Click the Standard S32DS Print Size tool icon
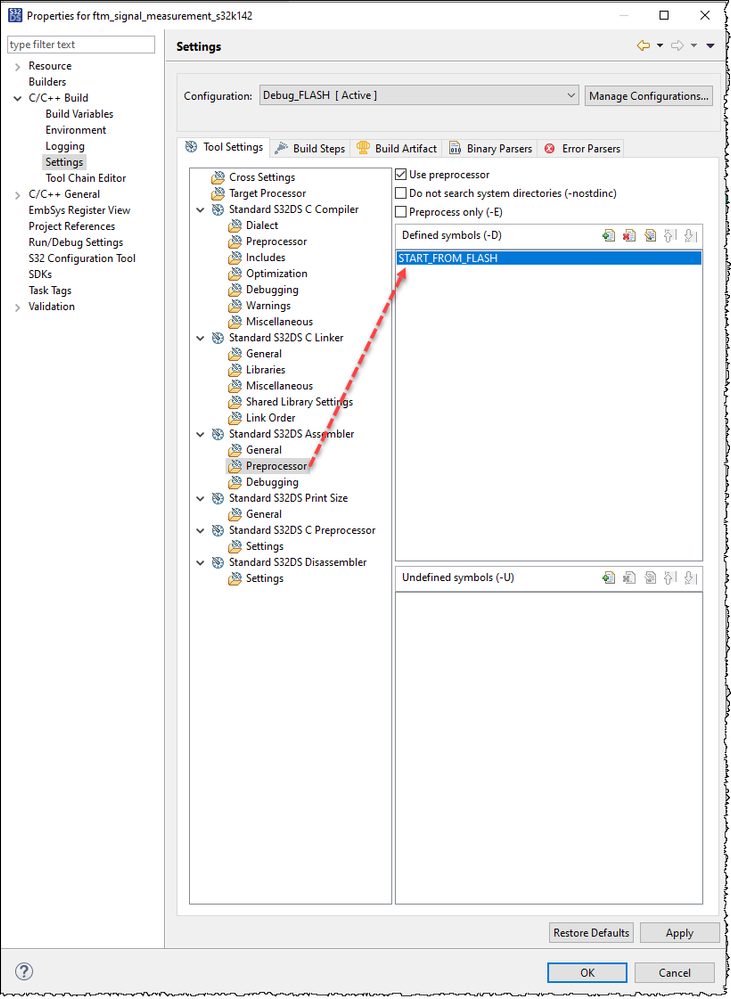The image size is (731, 999). [x=218, y=498]
